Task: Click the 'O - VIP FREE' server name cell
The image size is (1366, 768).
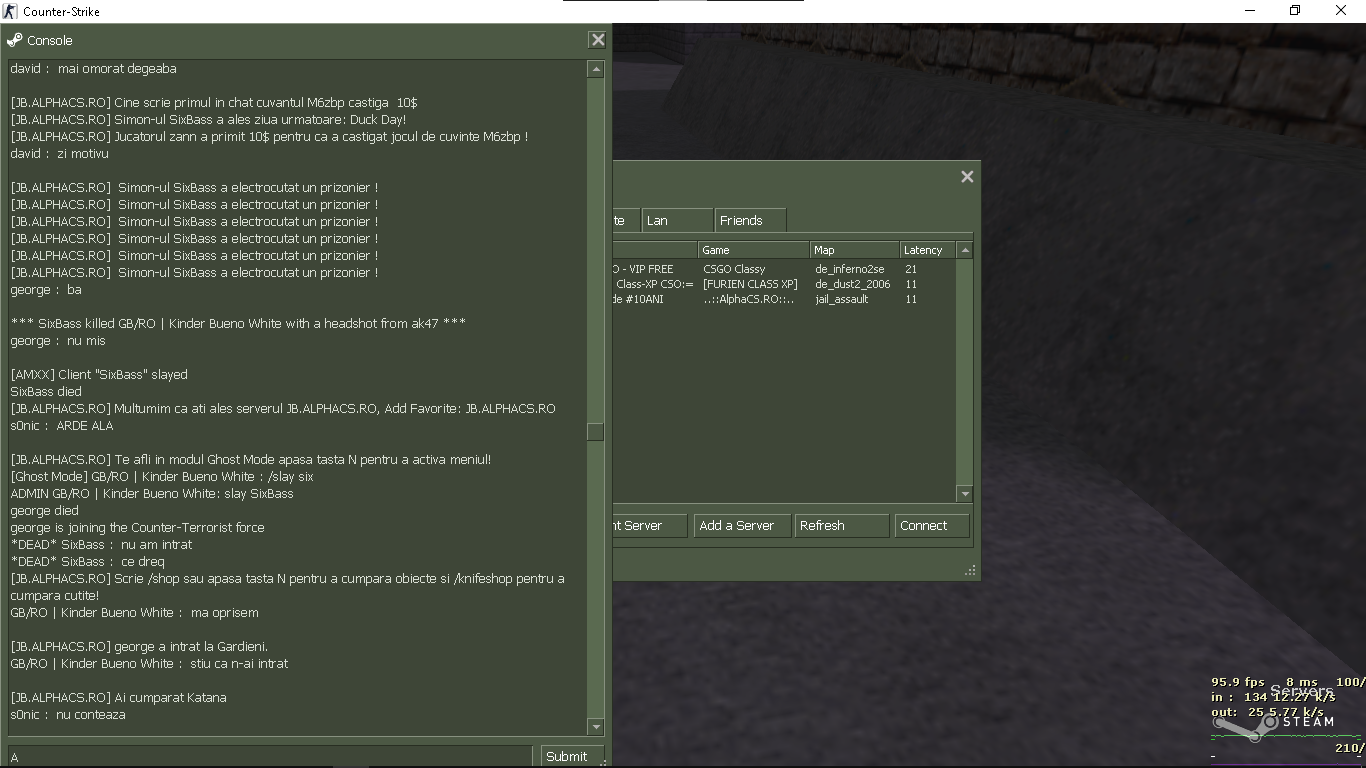Action: coord(644,269)
